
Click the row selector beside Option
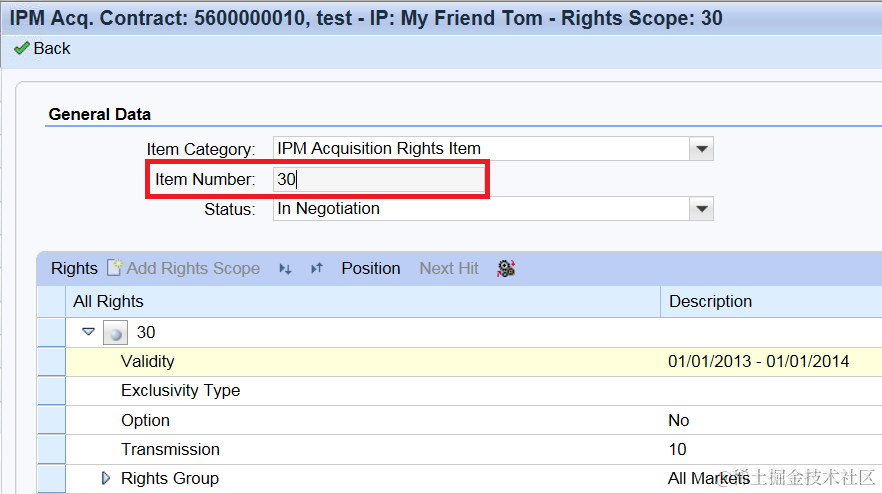[x=52, y=420]
